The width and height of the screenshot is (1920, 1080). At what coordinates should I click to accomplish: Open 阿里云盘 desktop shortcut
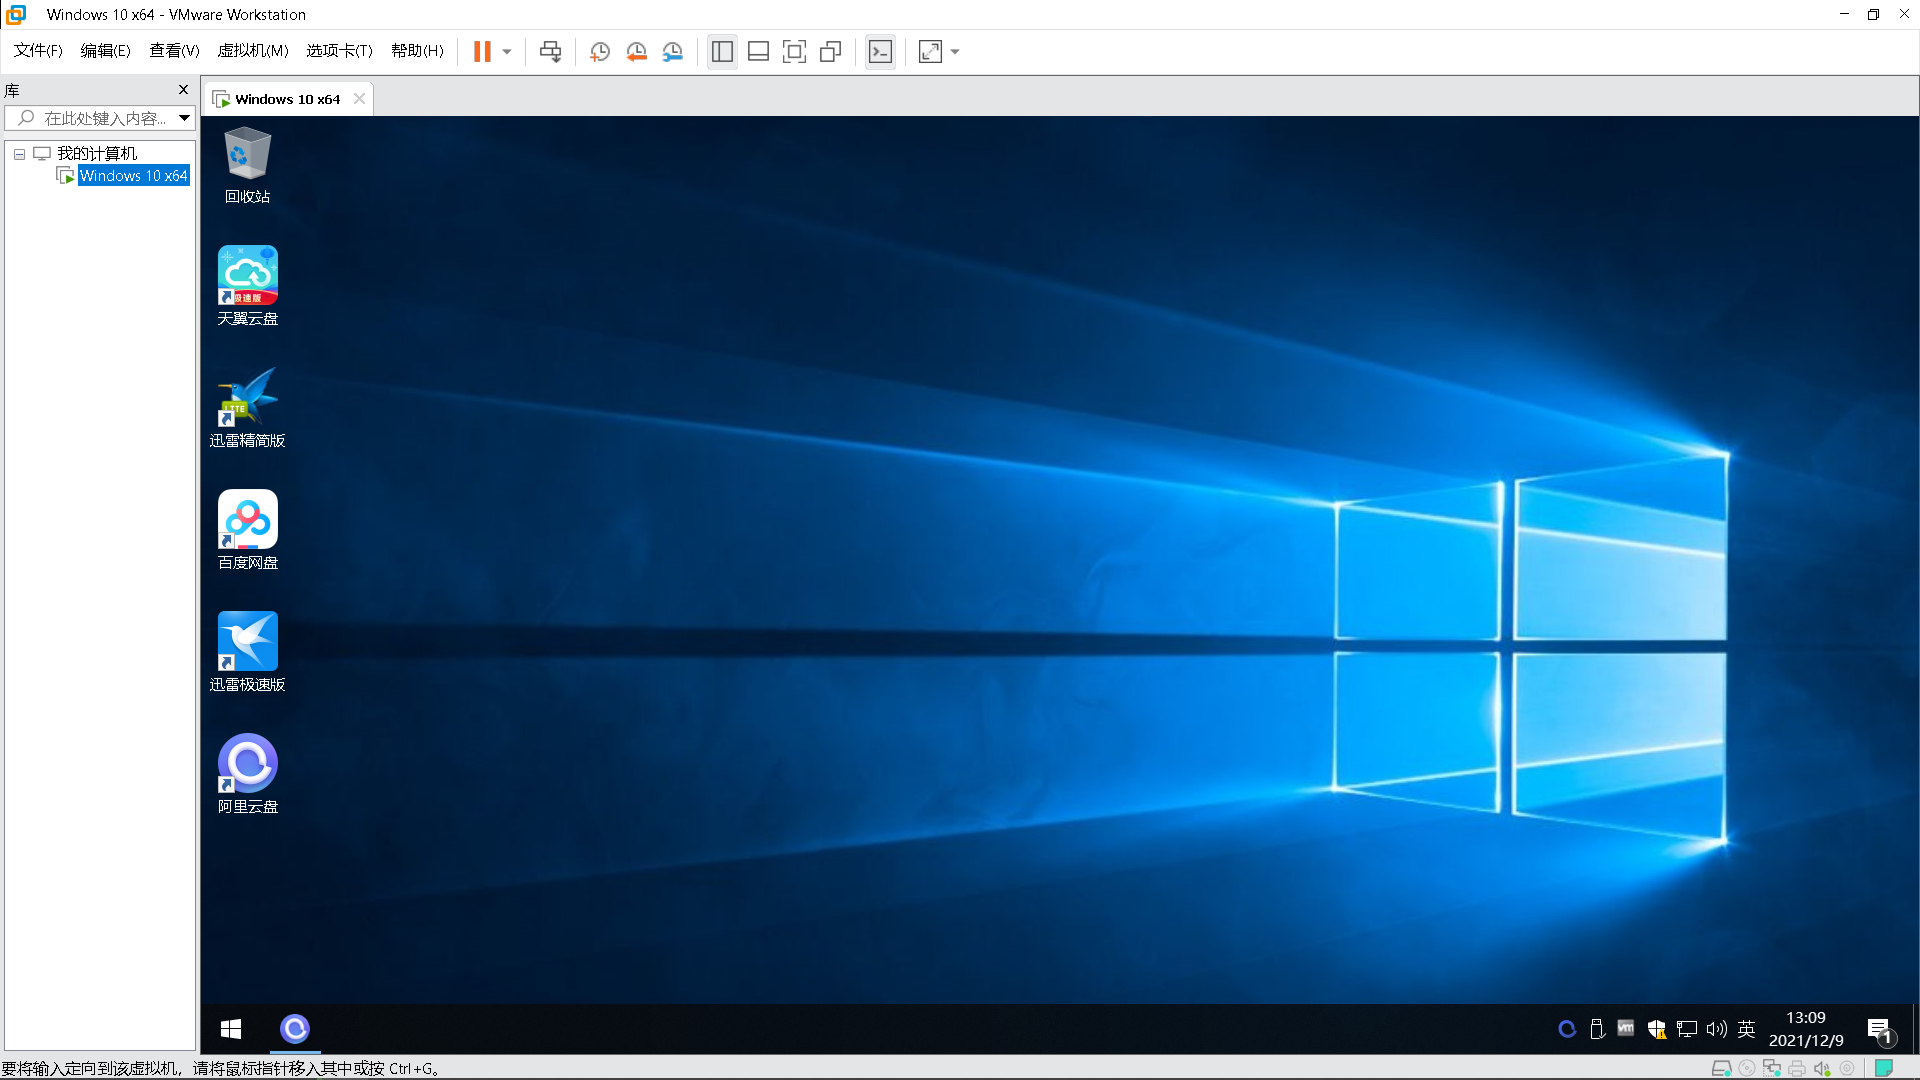(247, 773)
